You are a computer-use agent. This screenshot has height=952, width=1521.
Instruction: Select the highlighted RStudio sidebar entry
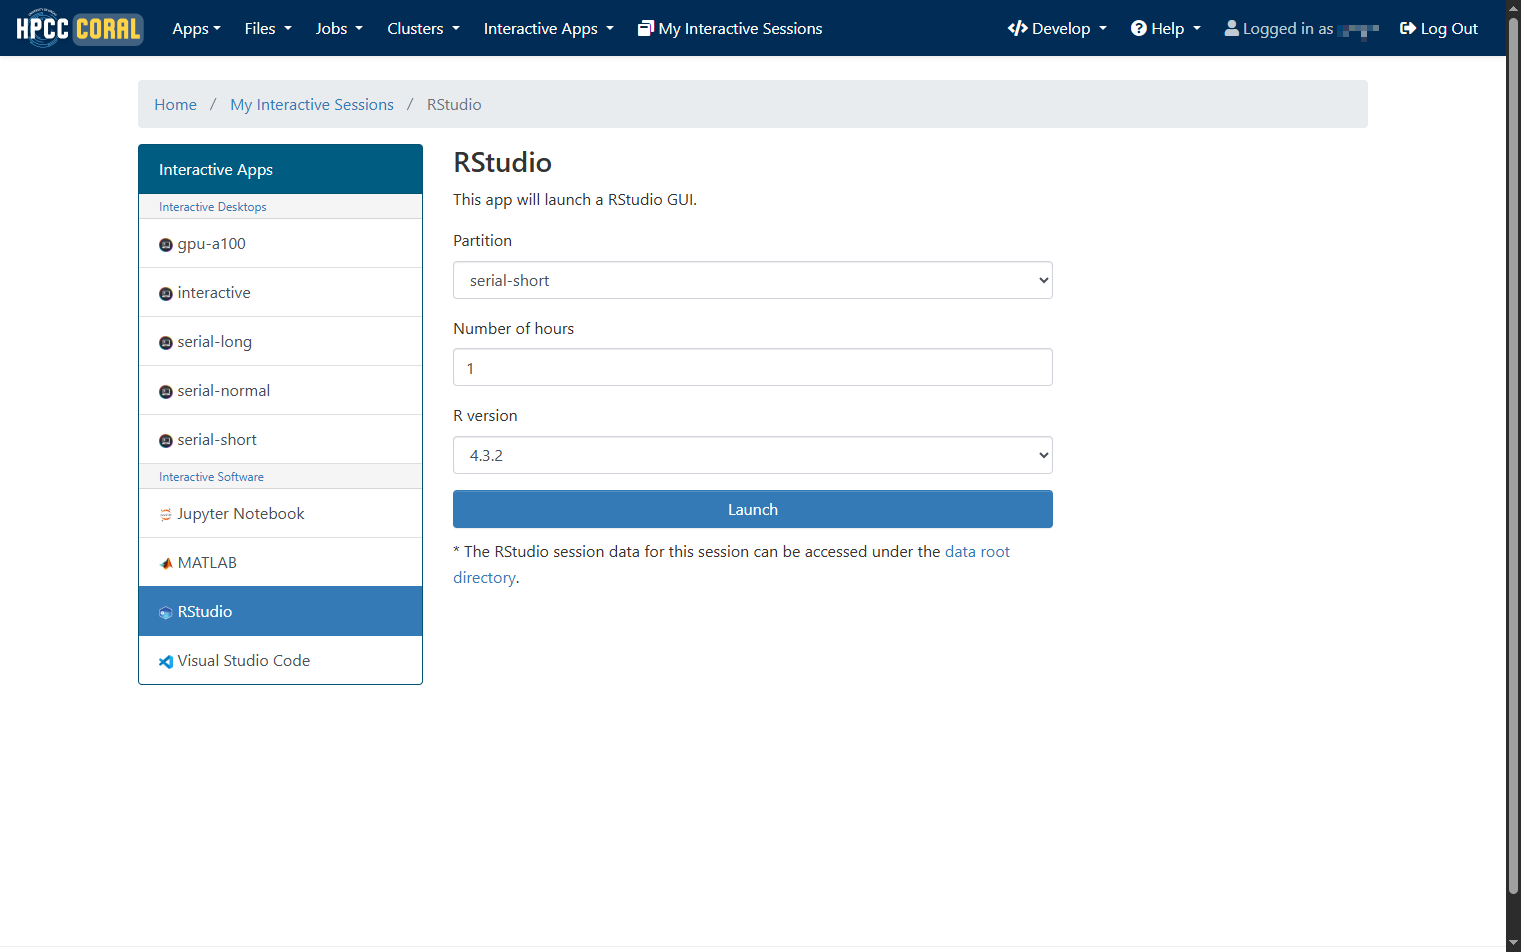coord(280,611)
